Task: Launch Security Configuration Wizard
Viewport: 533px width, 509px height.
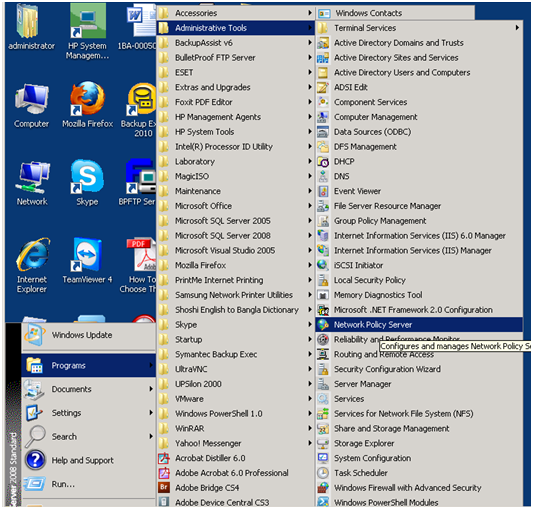Action: pos(419,369)
